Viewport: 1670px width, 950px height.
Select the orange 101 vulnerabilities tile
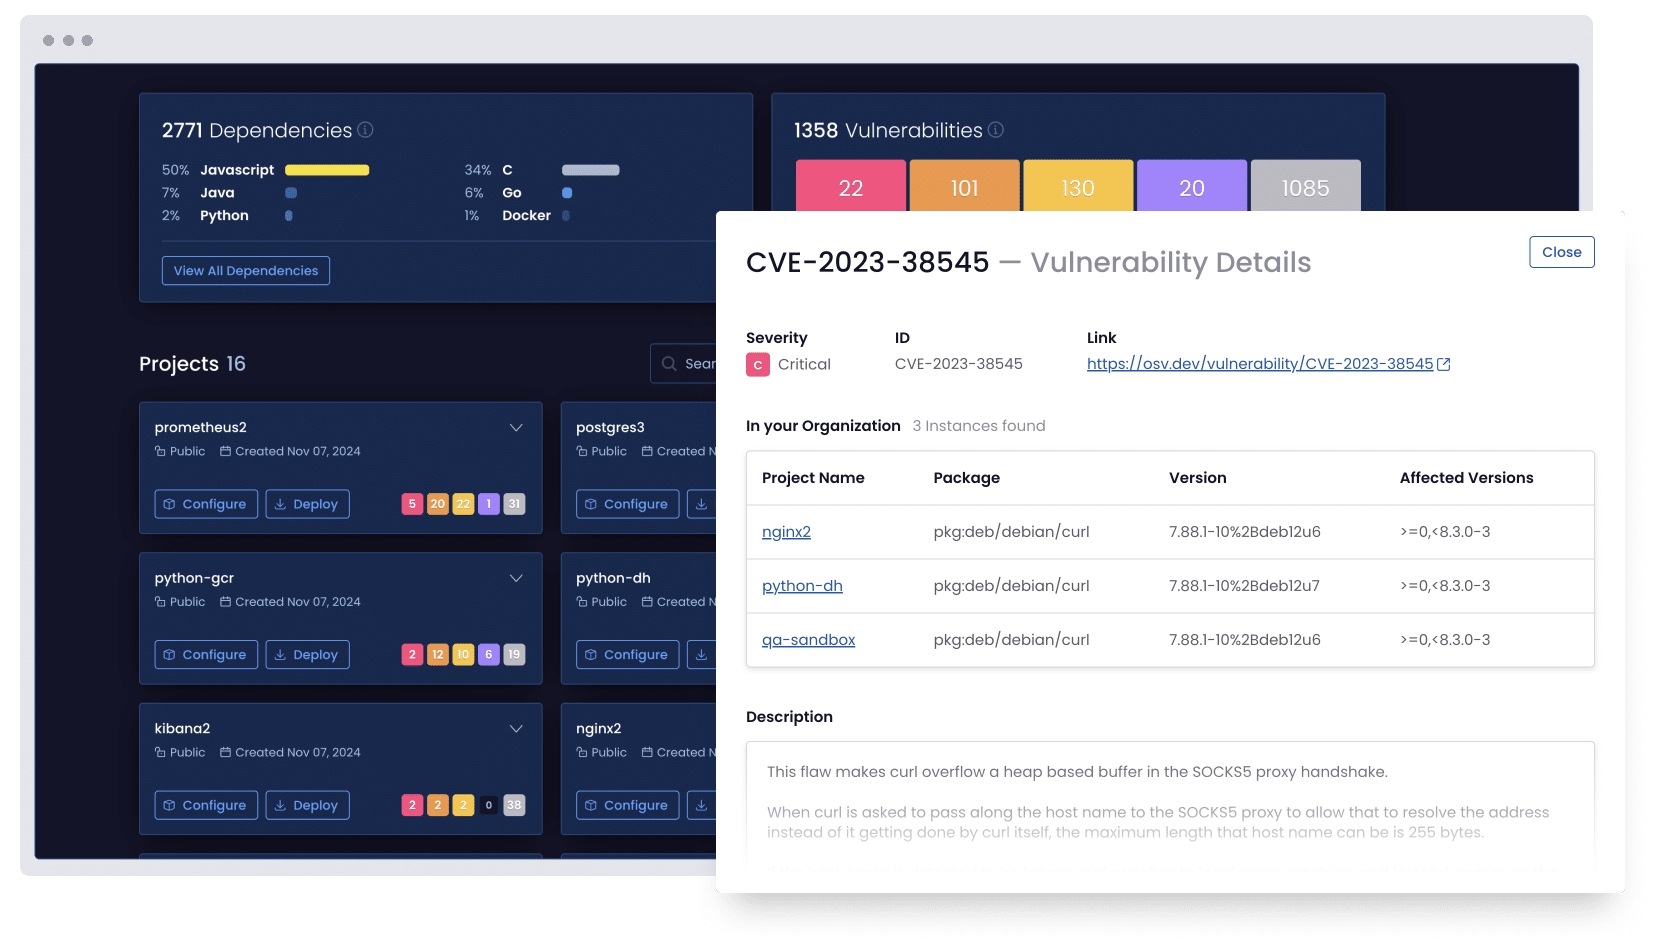(x=964, y=187)
